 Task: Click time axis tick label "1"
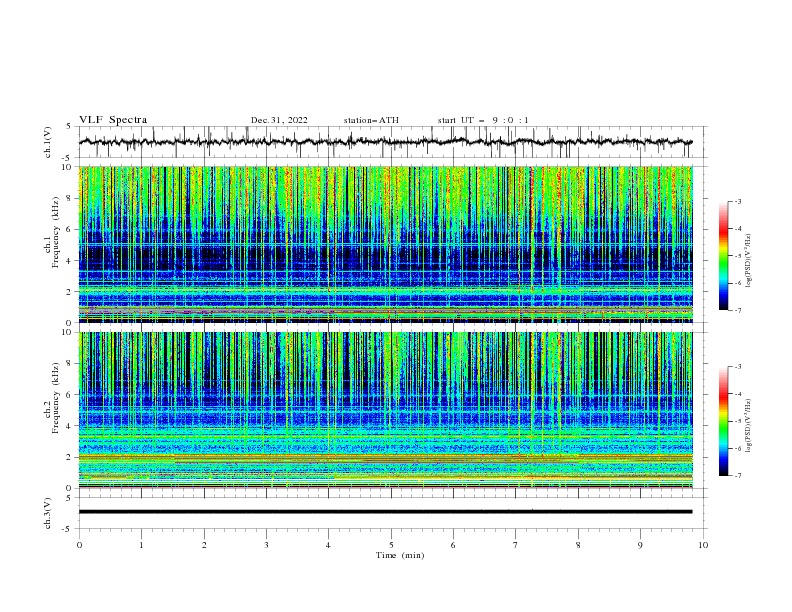(141, 545)
